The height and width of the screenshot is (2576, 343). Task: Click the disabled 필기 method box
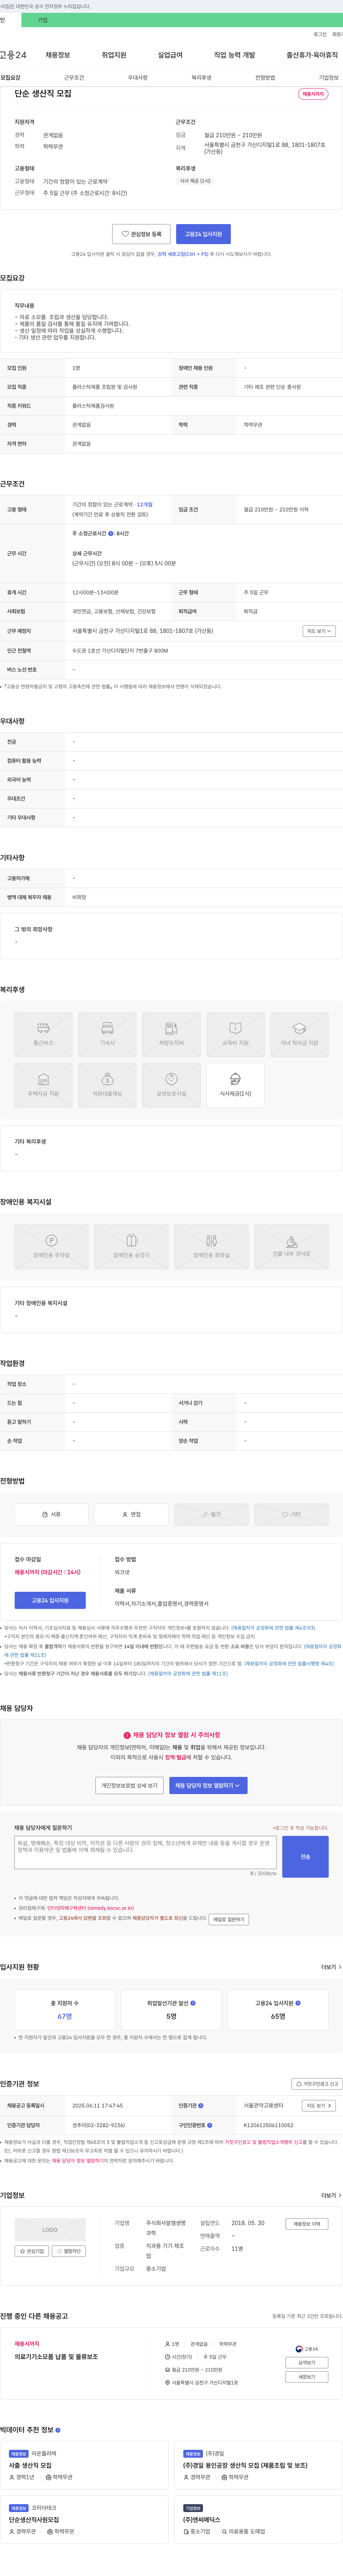click(211, 1514)
